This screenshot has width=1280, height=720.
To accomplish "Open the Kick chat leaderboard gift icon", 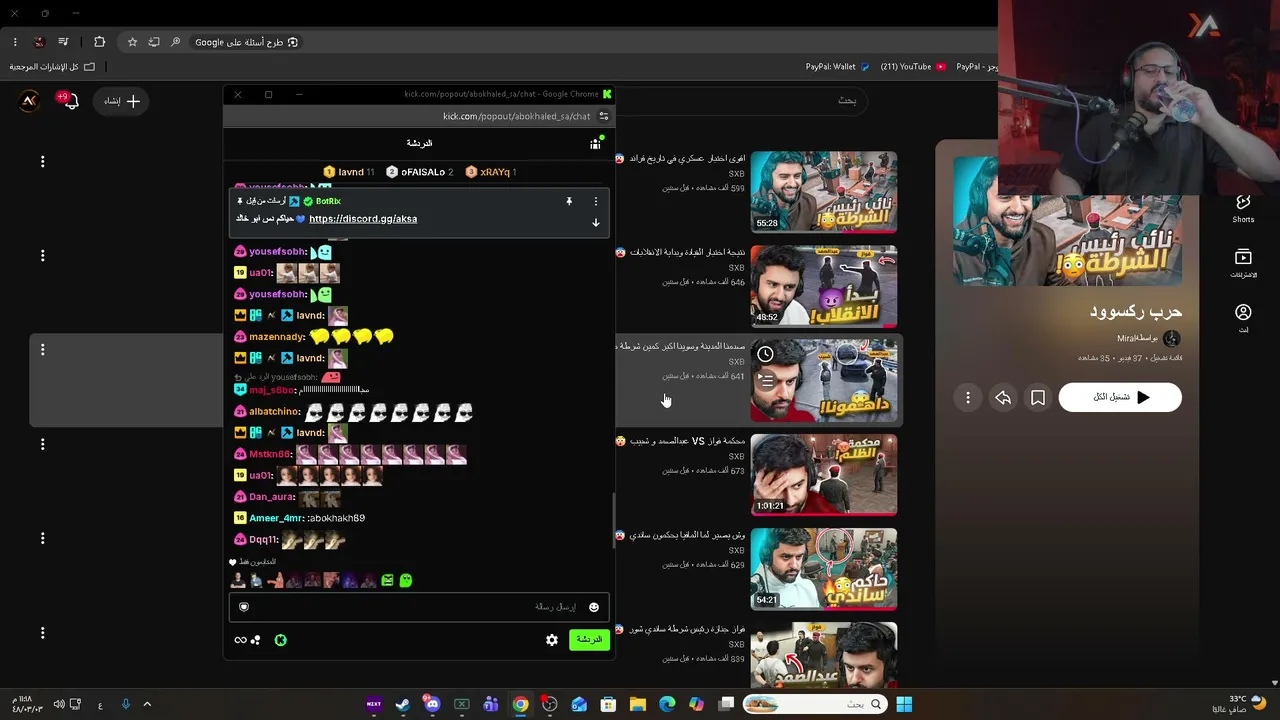I will pos(595,144).
